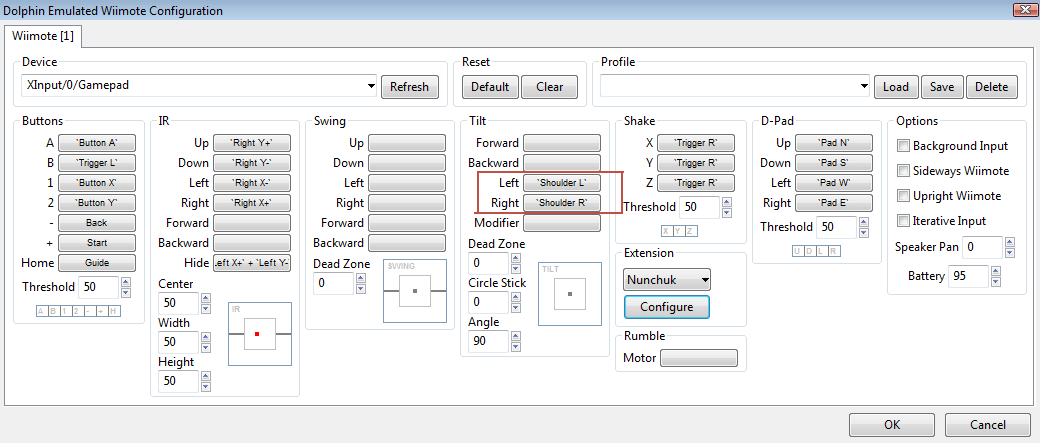Click the Clear reset button
Image resolution: width=1040 pixels, height=443 pixels.
click(549, 86)
